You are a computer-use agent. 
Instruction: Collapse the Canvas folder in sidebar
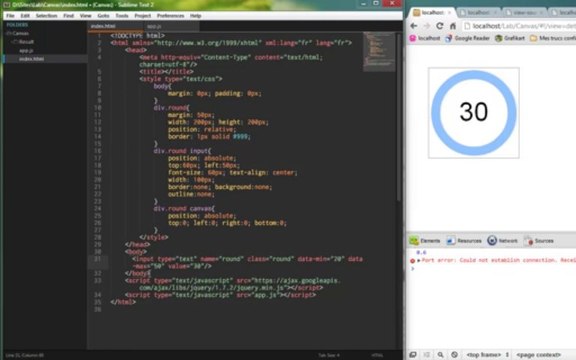coord(8,33)
